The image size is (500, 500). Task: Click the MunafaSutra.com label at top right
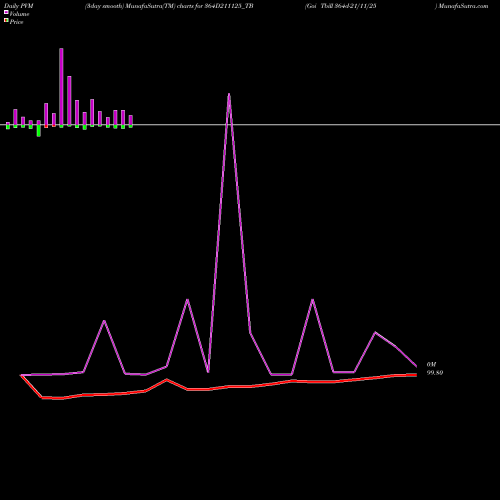[463, 6]
